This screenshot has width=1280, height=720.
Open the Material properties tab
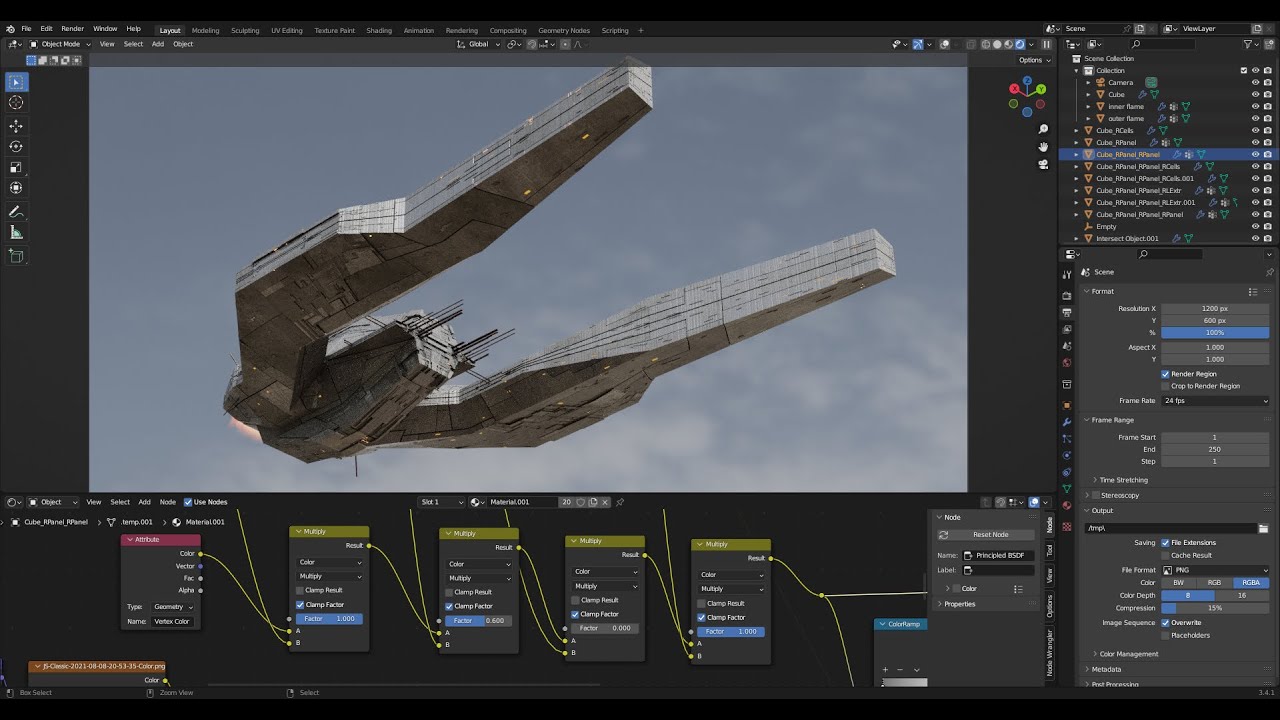pos(1067,506)
